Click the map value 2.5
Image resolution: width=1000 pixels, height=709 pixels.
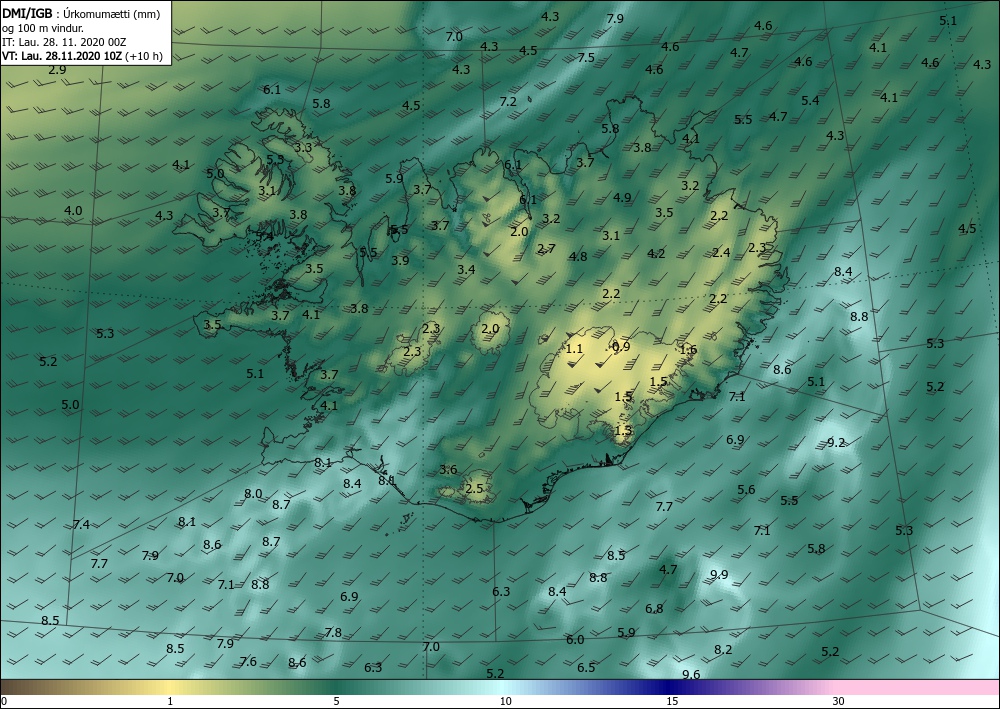474,489
